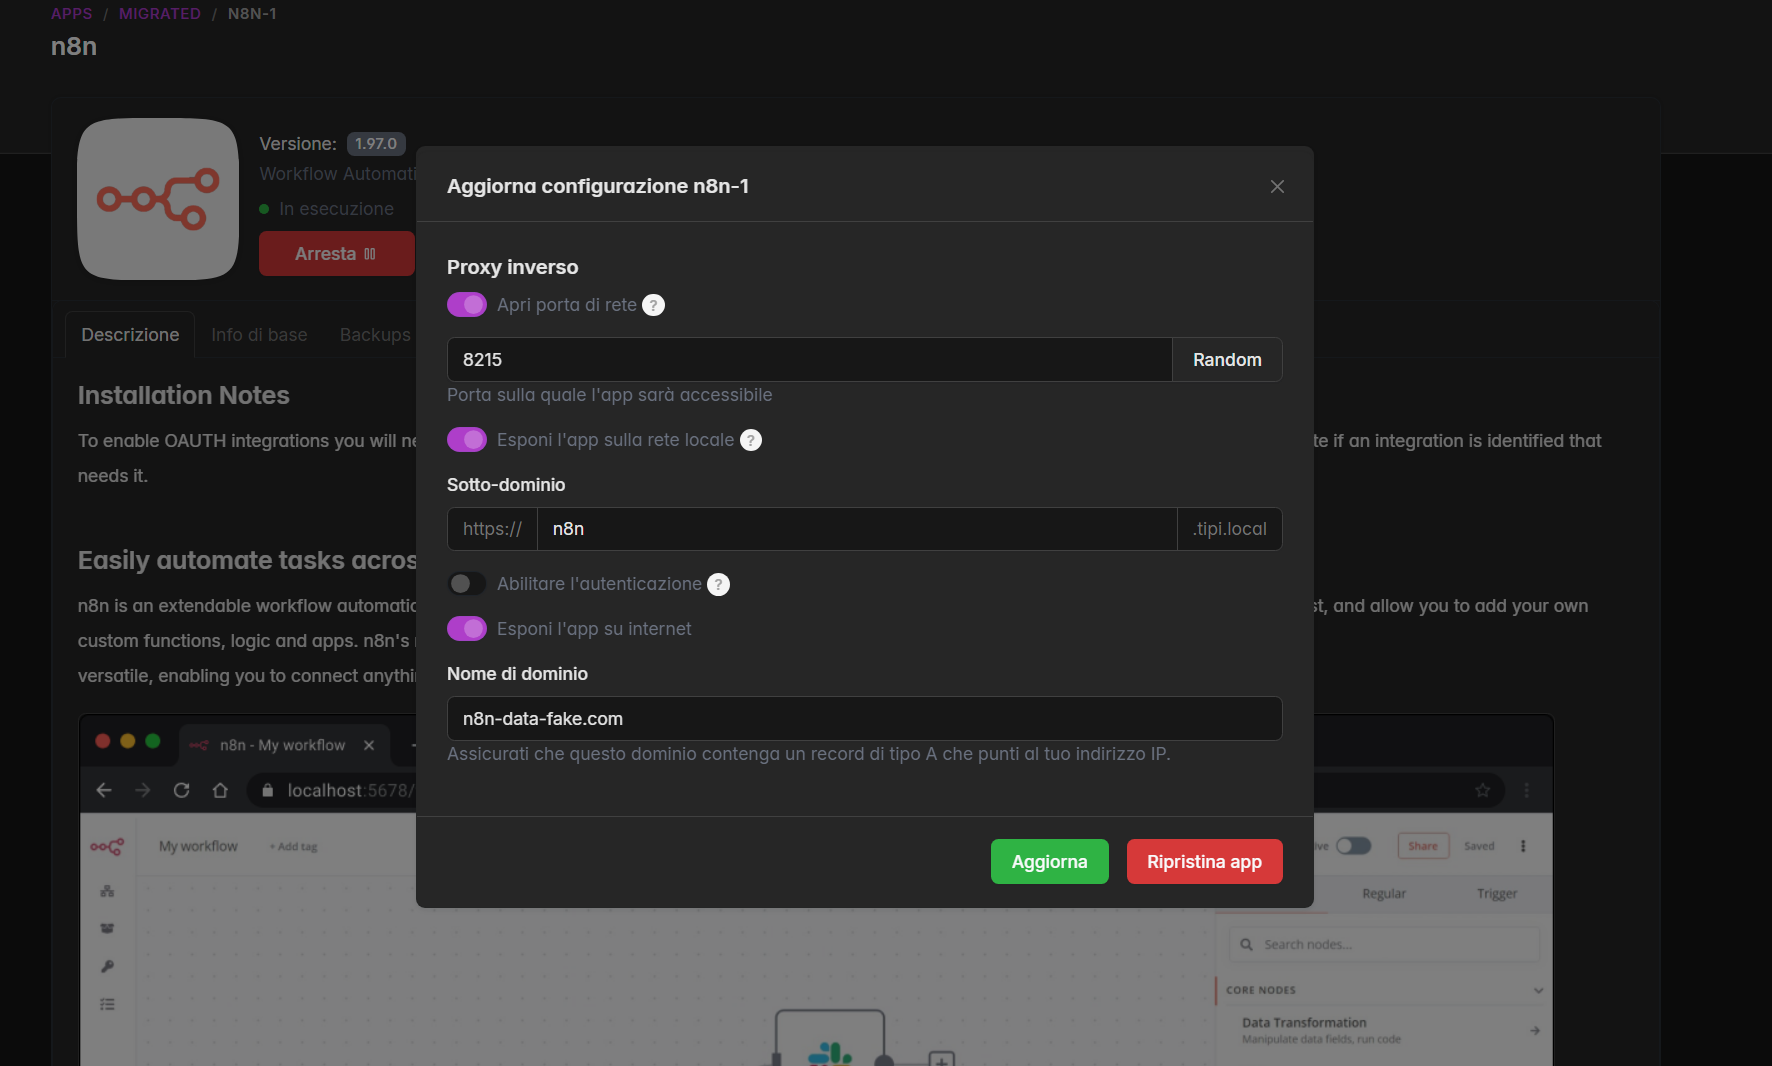Click the Saved label in the preview

point(1479,846)
